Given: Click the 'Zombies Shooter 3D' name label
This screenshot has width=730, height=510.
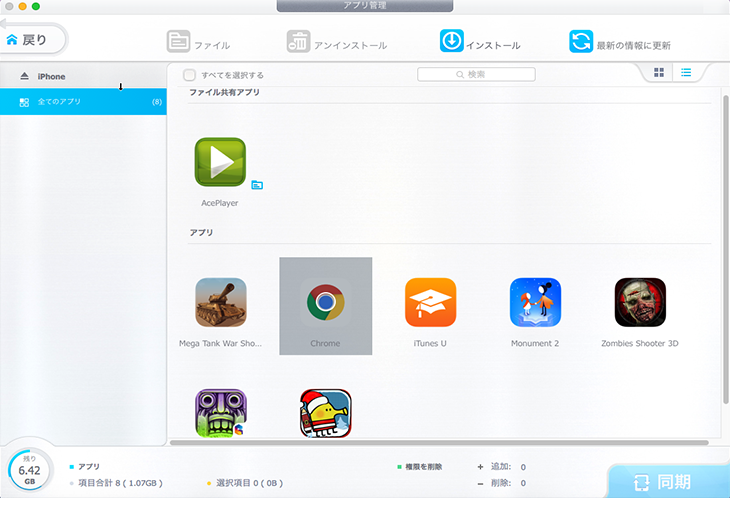Looking at the screenshot, I should pyautogui.click(x=640, y=343).
